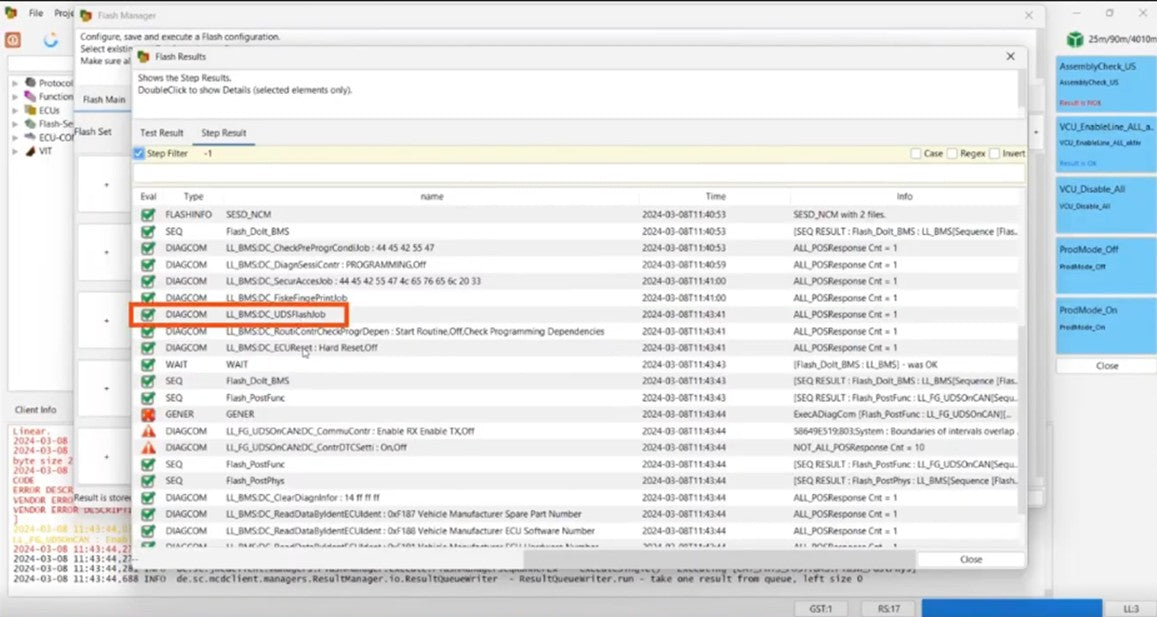Image resolution: width=1157 pixels, height=617 pixels.
Task: Expand the Flash-Se tree node
Action: pyautogui.click(x=15, y=124)
